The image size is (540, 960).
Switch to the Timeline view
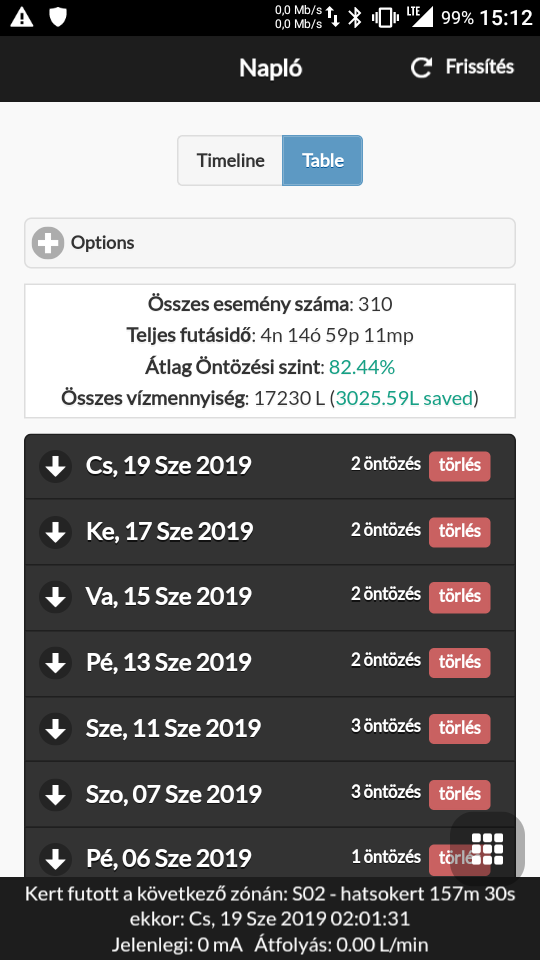pyautogui.click(x=230, y=160)
